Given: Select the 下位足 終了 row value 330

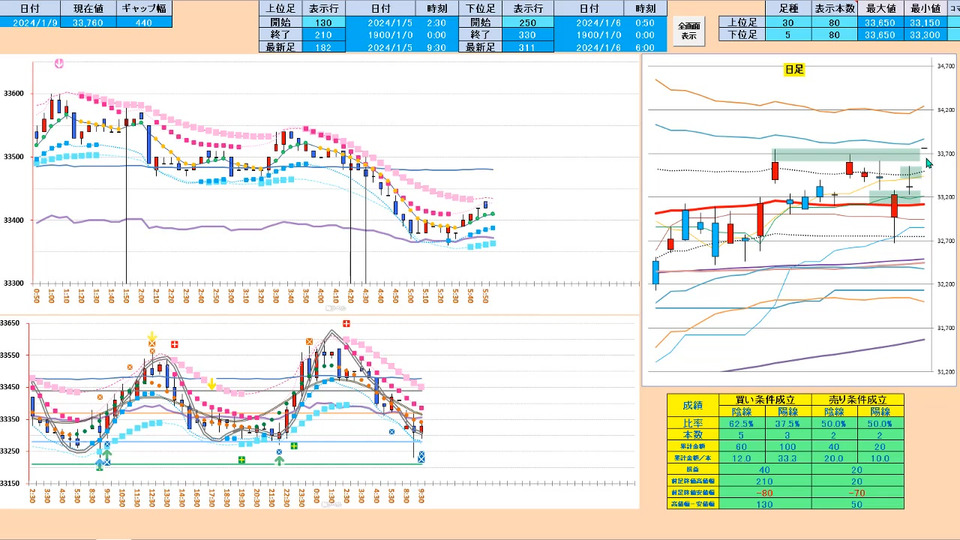Looking at the screenshot, I should pyautogui.click(x=527, y=35).
